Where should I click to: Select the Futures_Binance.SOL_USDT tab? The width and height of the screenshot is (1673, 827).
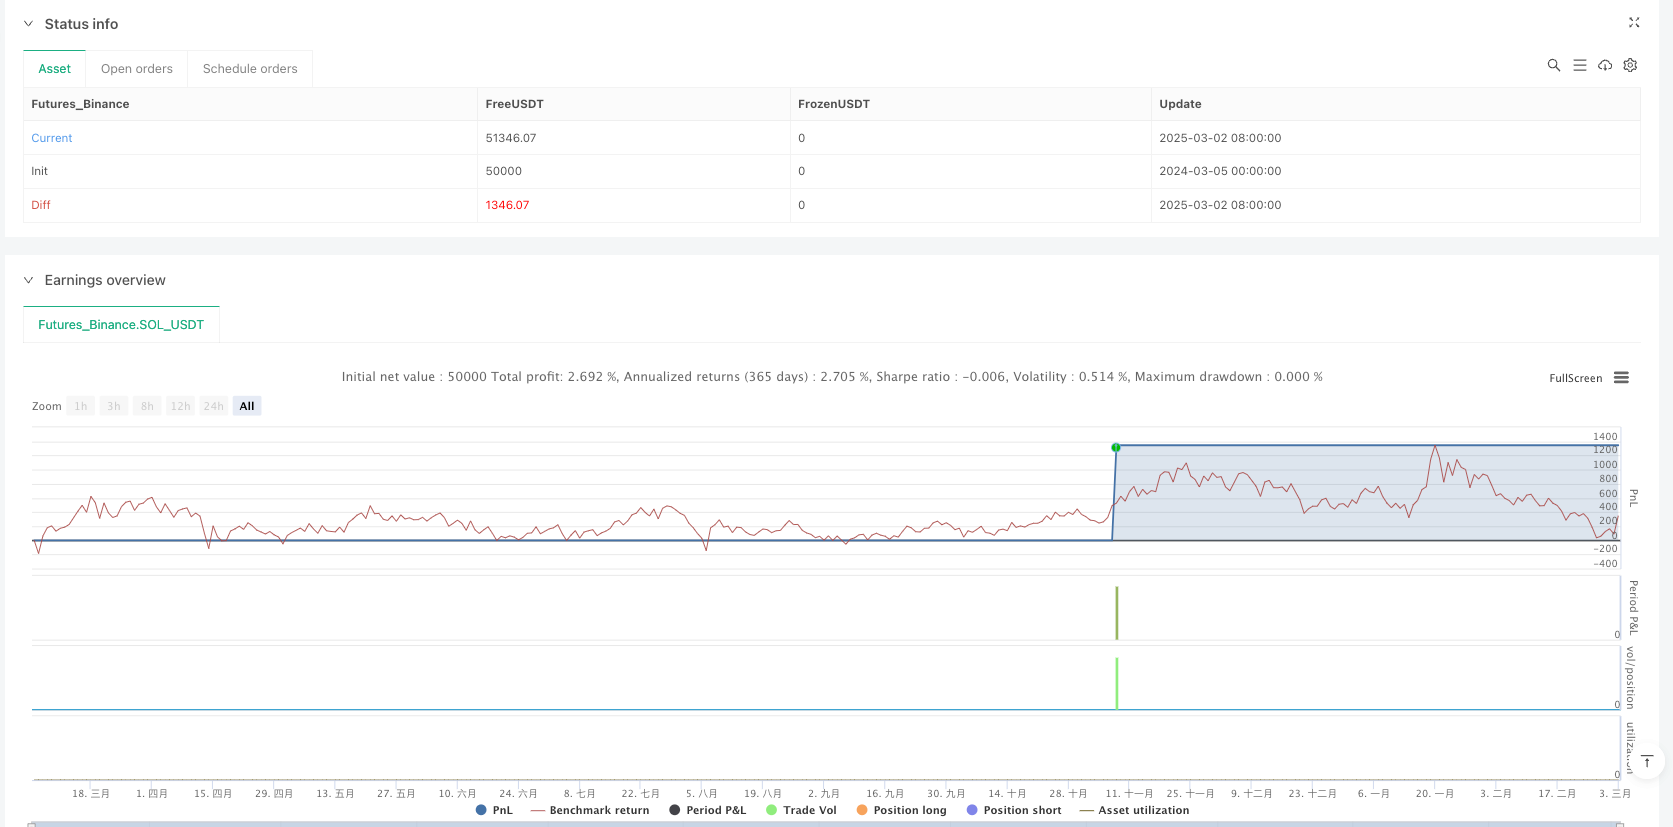(x=121, y=325)
